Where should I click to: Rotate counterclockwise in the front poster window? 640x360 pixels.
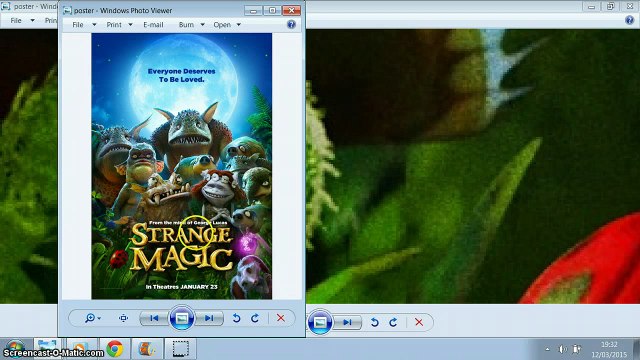point(236,318)
